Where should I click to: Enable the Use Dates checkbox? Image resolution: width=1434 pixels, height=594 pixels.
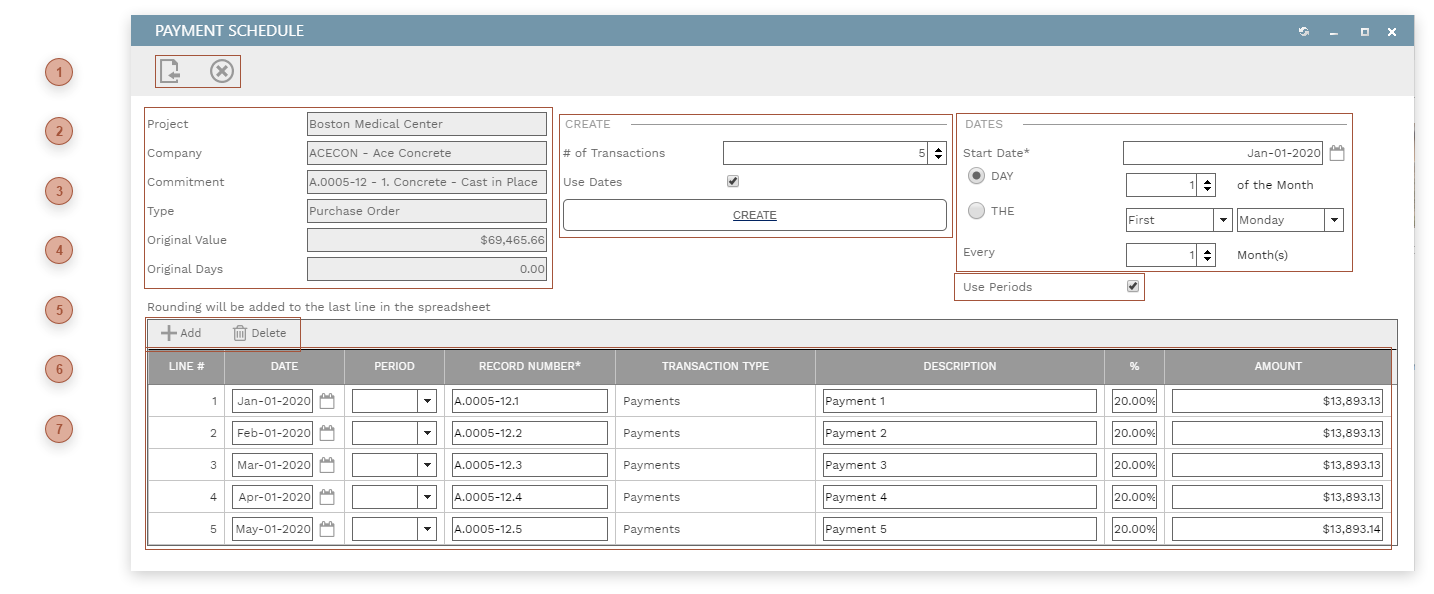click(x=733, y=181)
